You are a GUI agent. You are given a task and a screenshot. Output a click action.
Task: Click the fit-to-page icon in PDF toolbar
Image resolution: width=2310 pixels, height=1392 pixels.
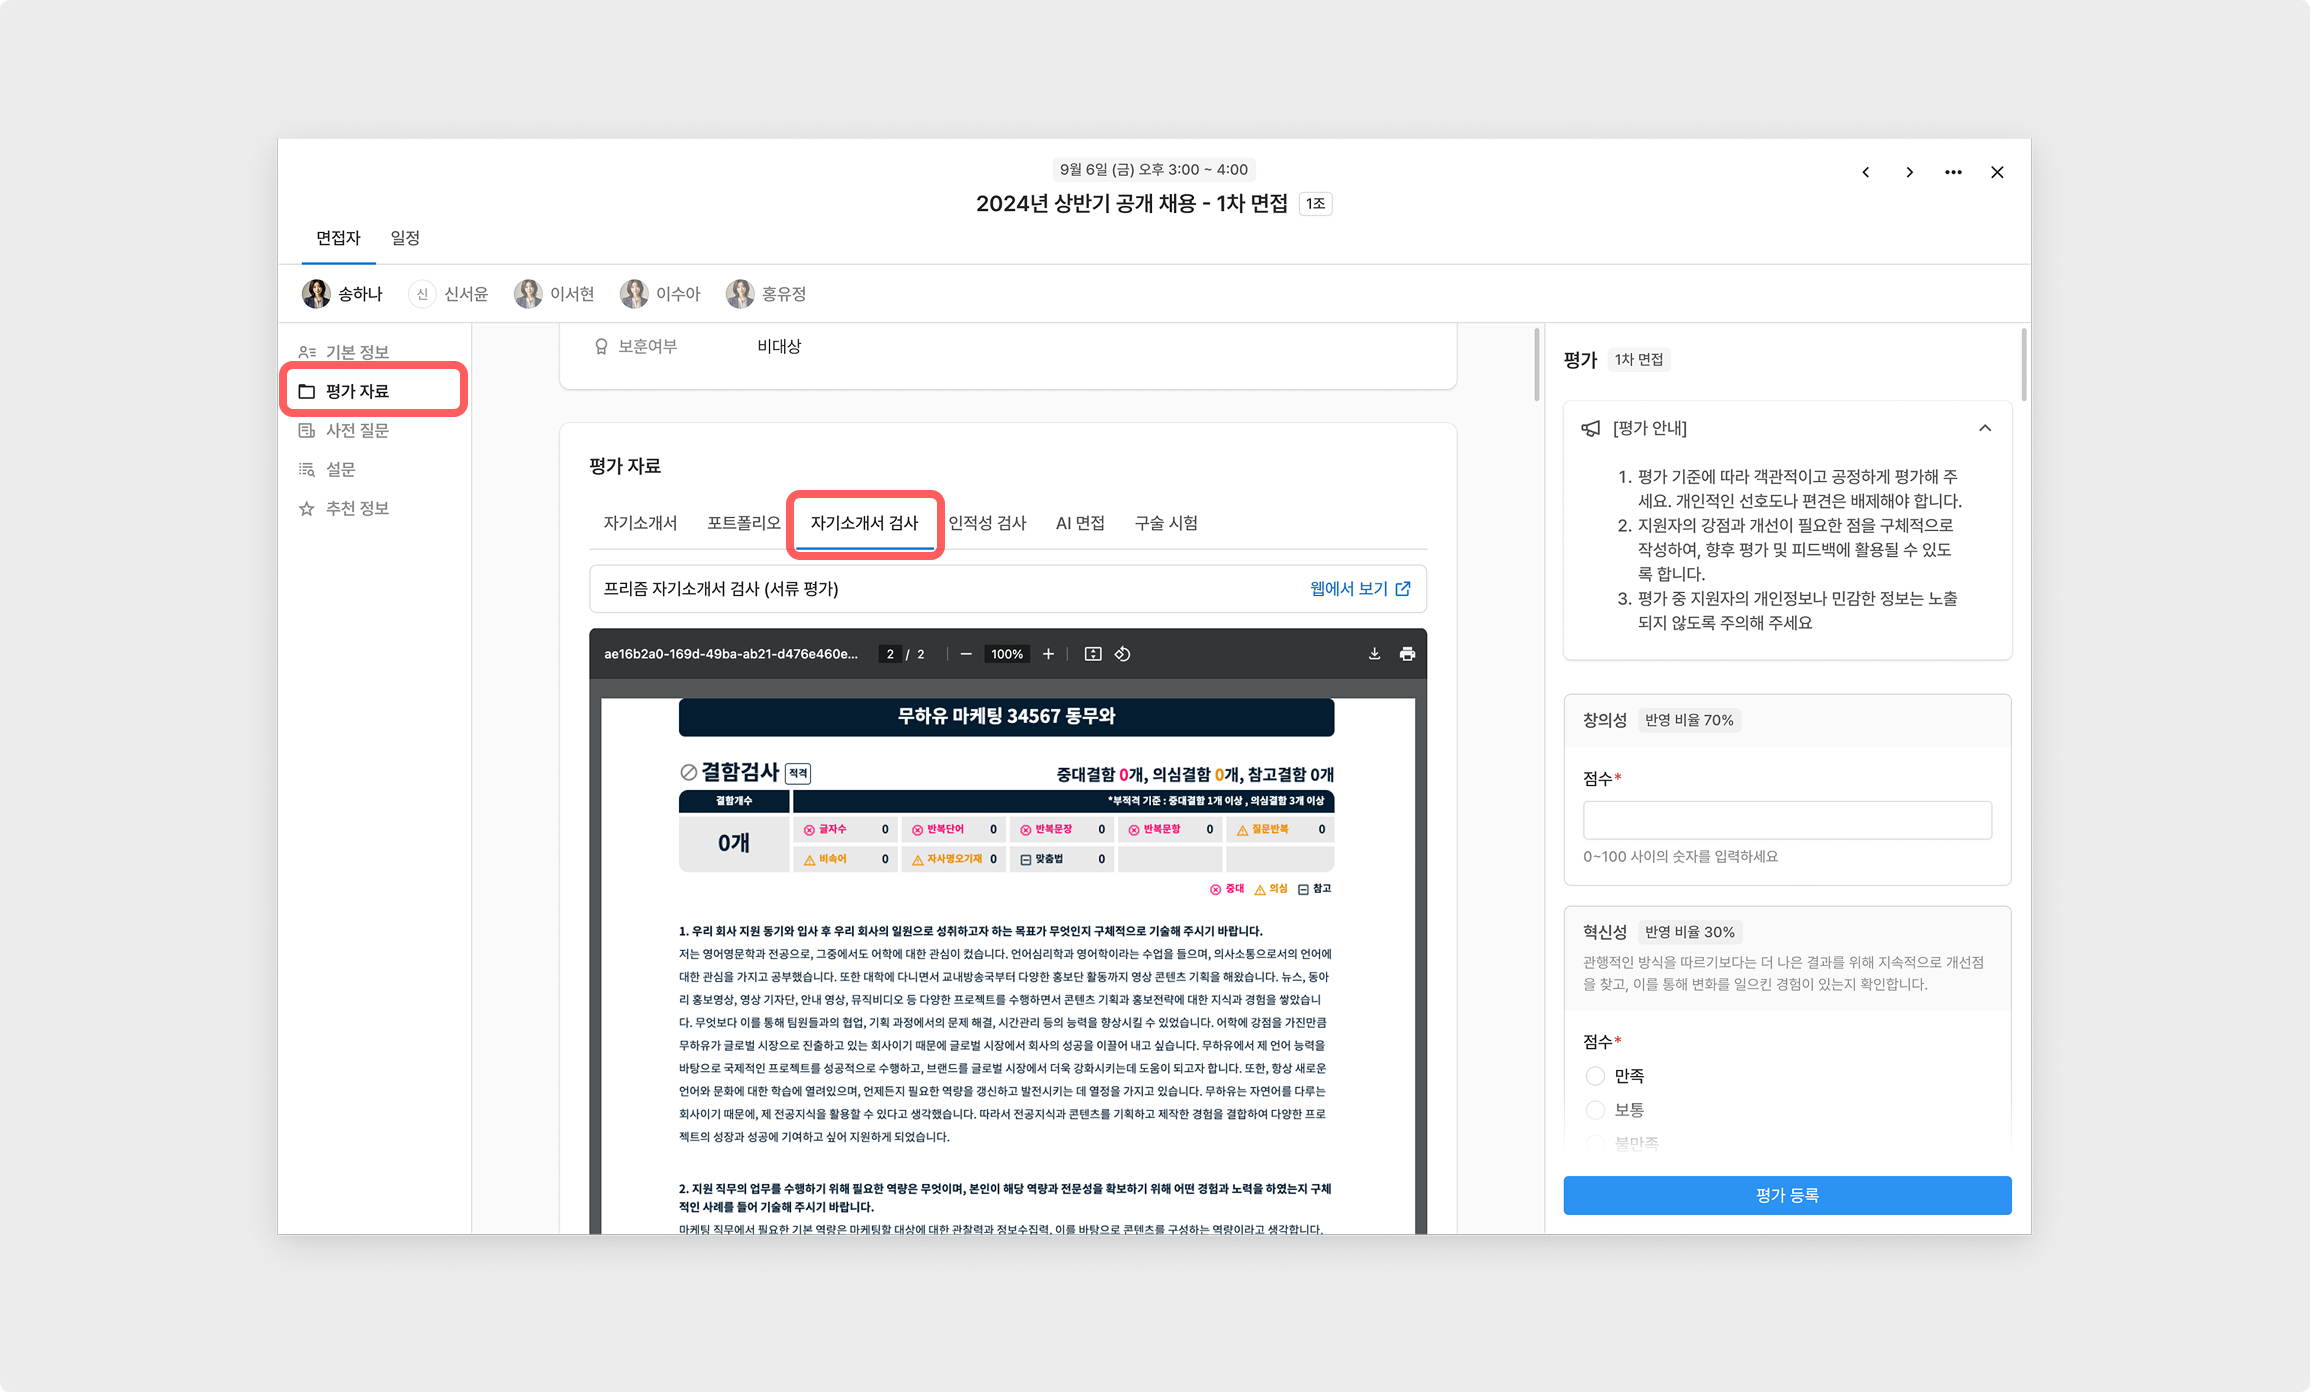[1093, 654]
